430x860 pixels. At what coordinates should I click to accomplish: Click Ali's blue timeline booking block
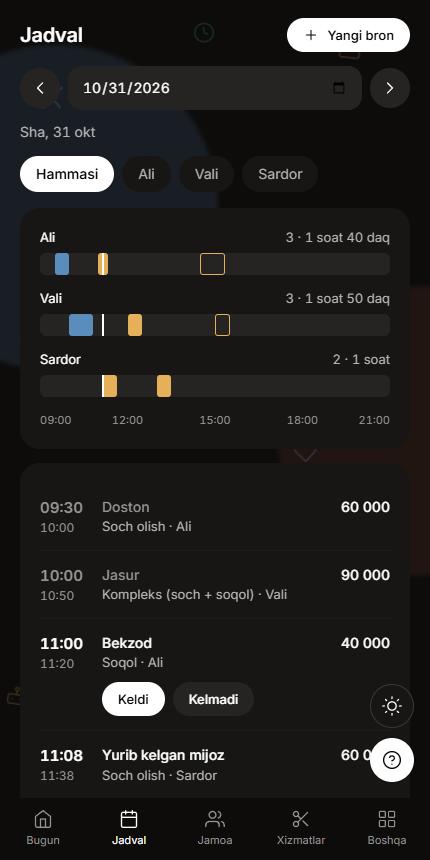tap(62, 264)
